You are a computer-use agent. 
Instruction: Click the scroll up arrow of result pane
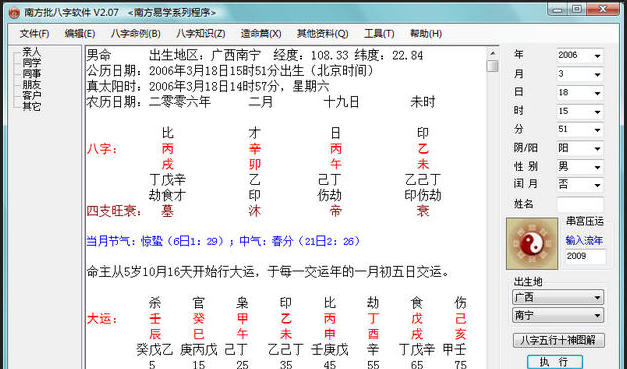[x=493, y=53]
